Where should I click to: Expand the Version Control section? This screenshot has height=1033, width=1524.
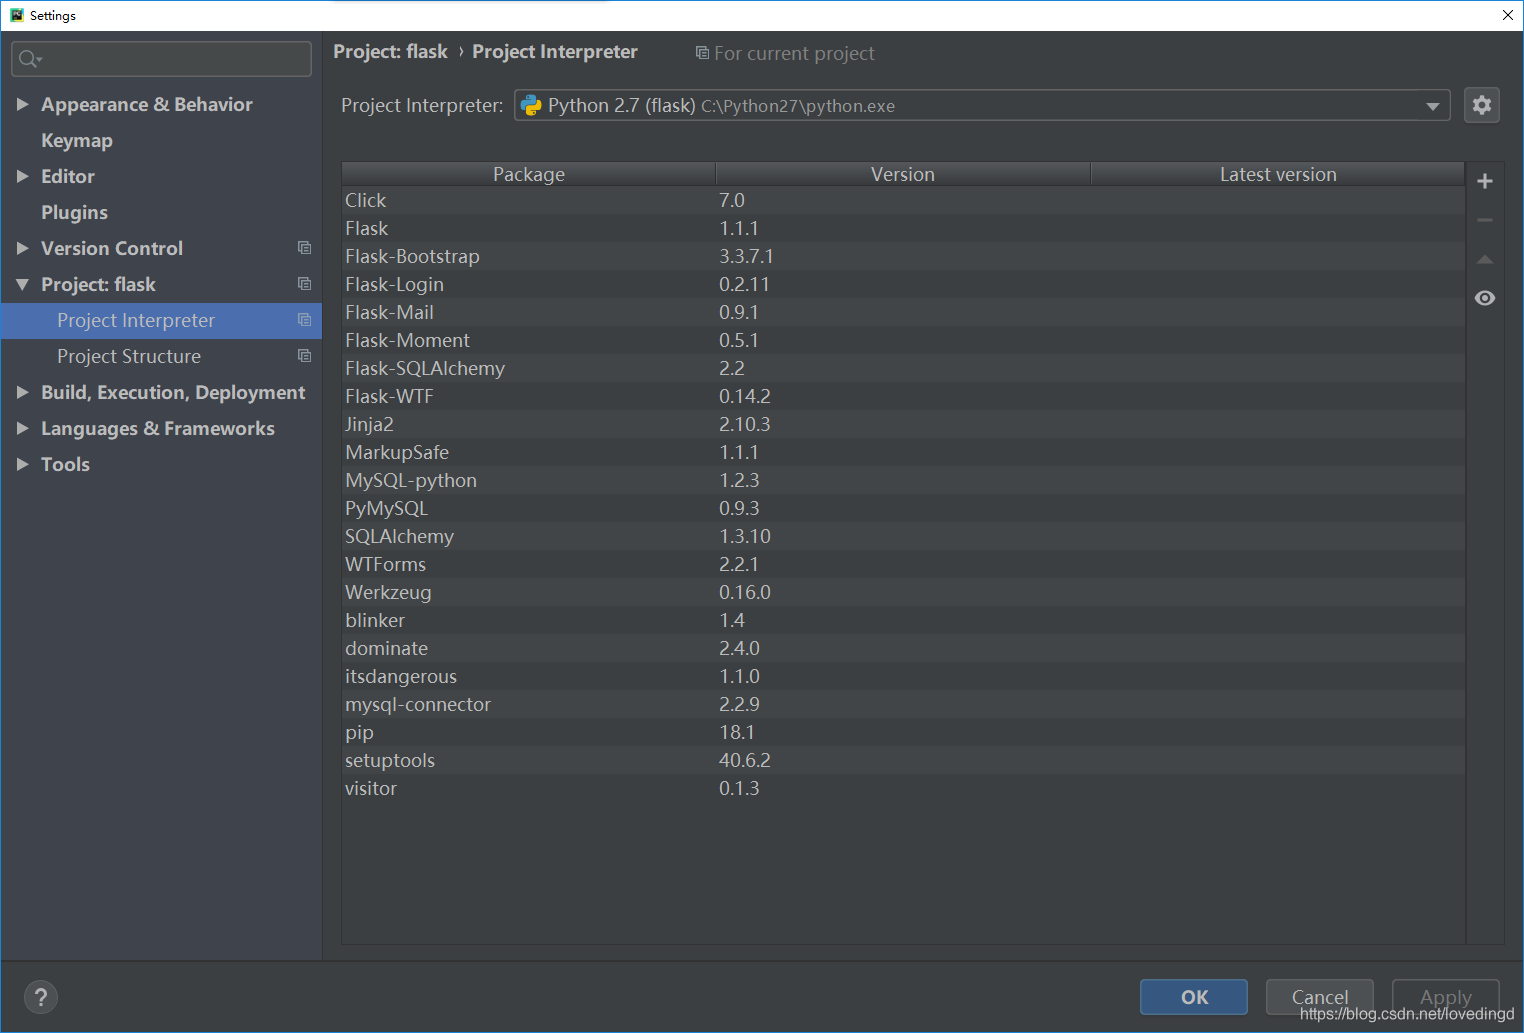tap(22, 248)
